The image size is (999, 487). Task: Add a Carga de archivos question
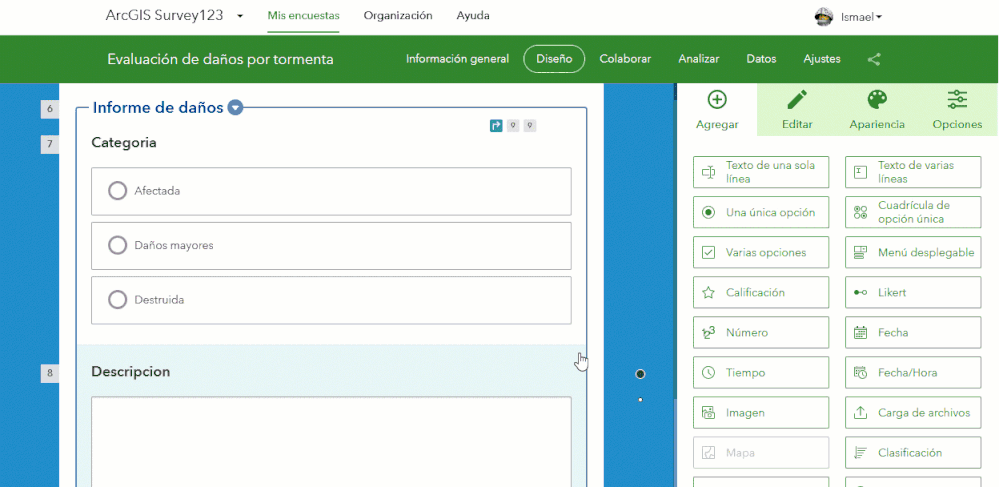(x=913, y=413)
